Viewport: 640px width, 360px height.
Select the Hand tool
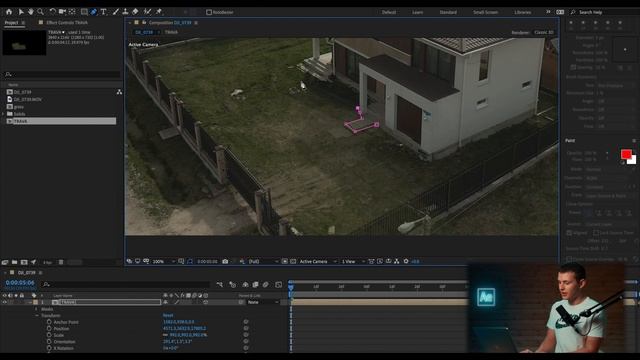(31, 12)
